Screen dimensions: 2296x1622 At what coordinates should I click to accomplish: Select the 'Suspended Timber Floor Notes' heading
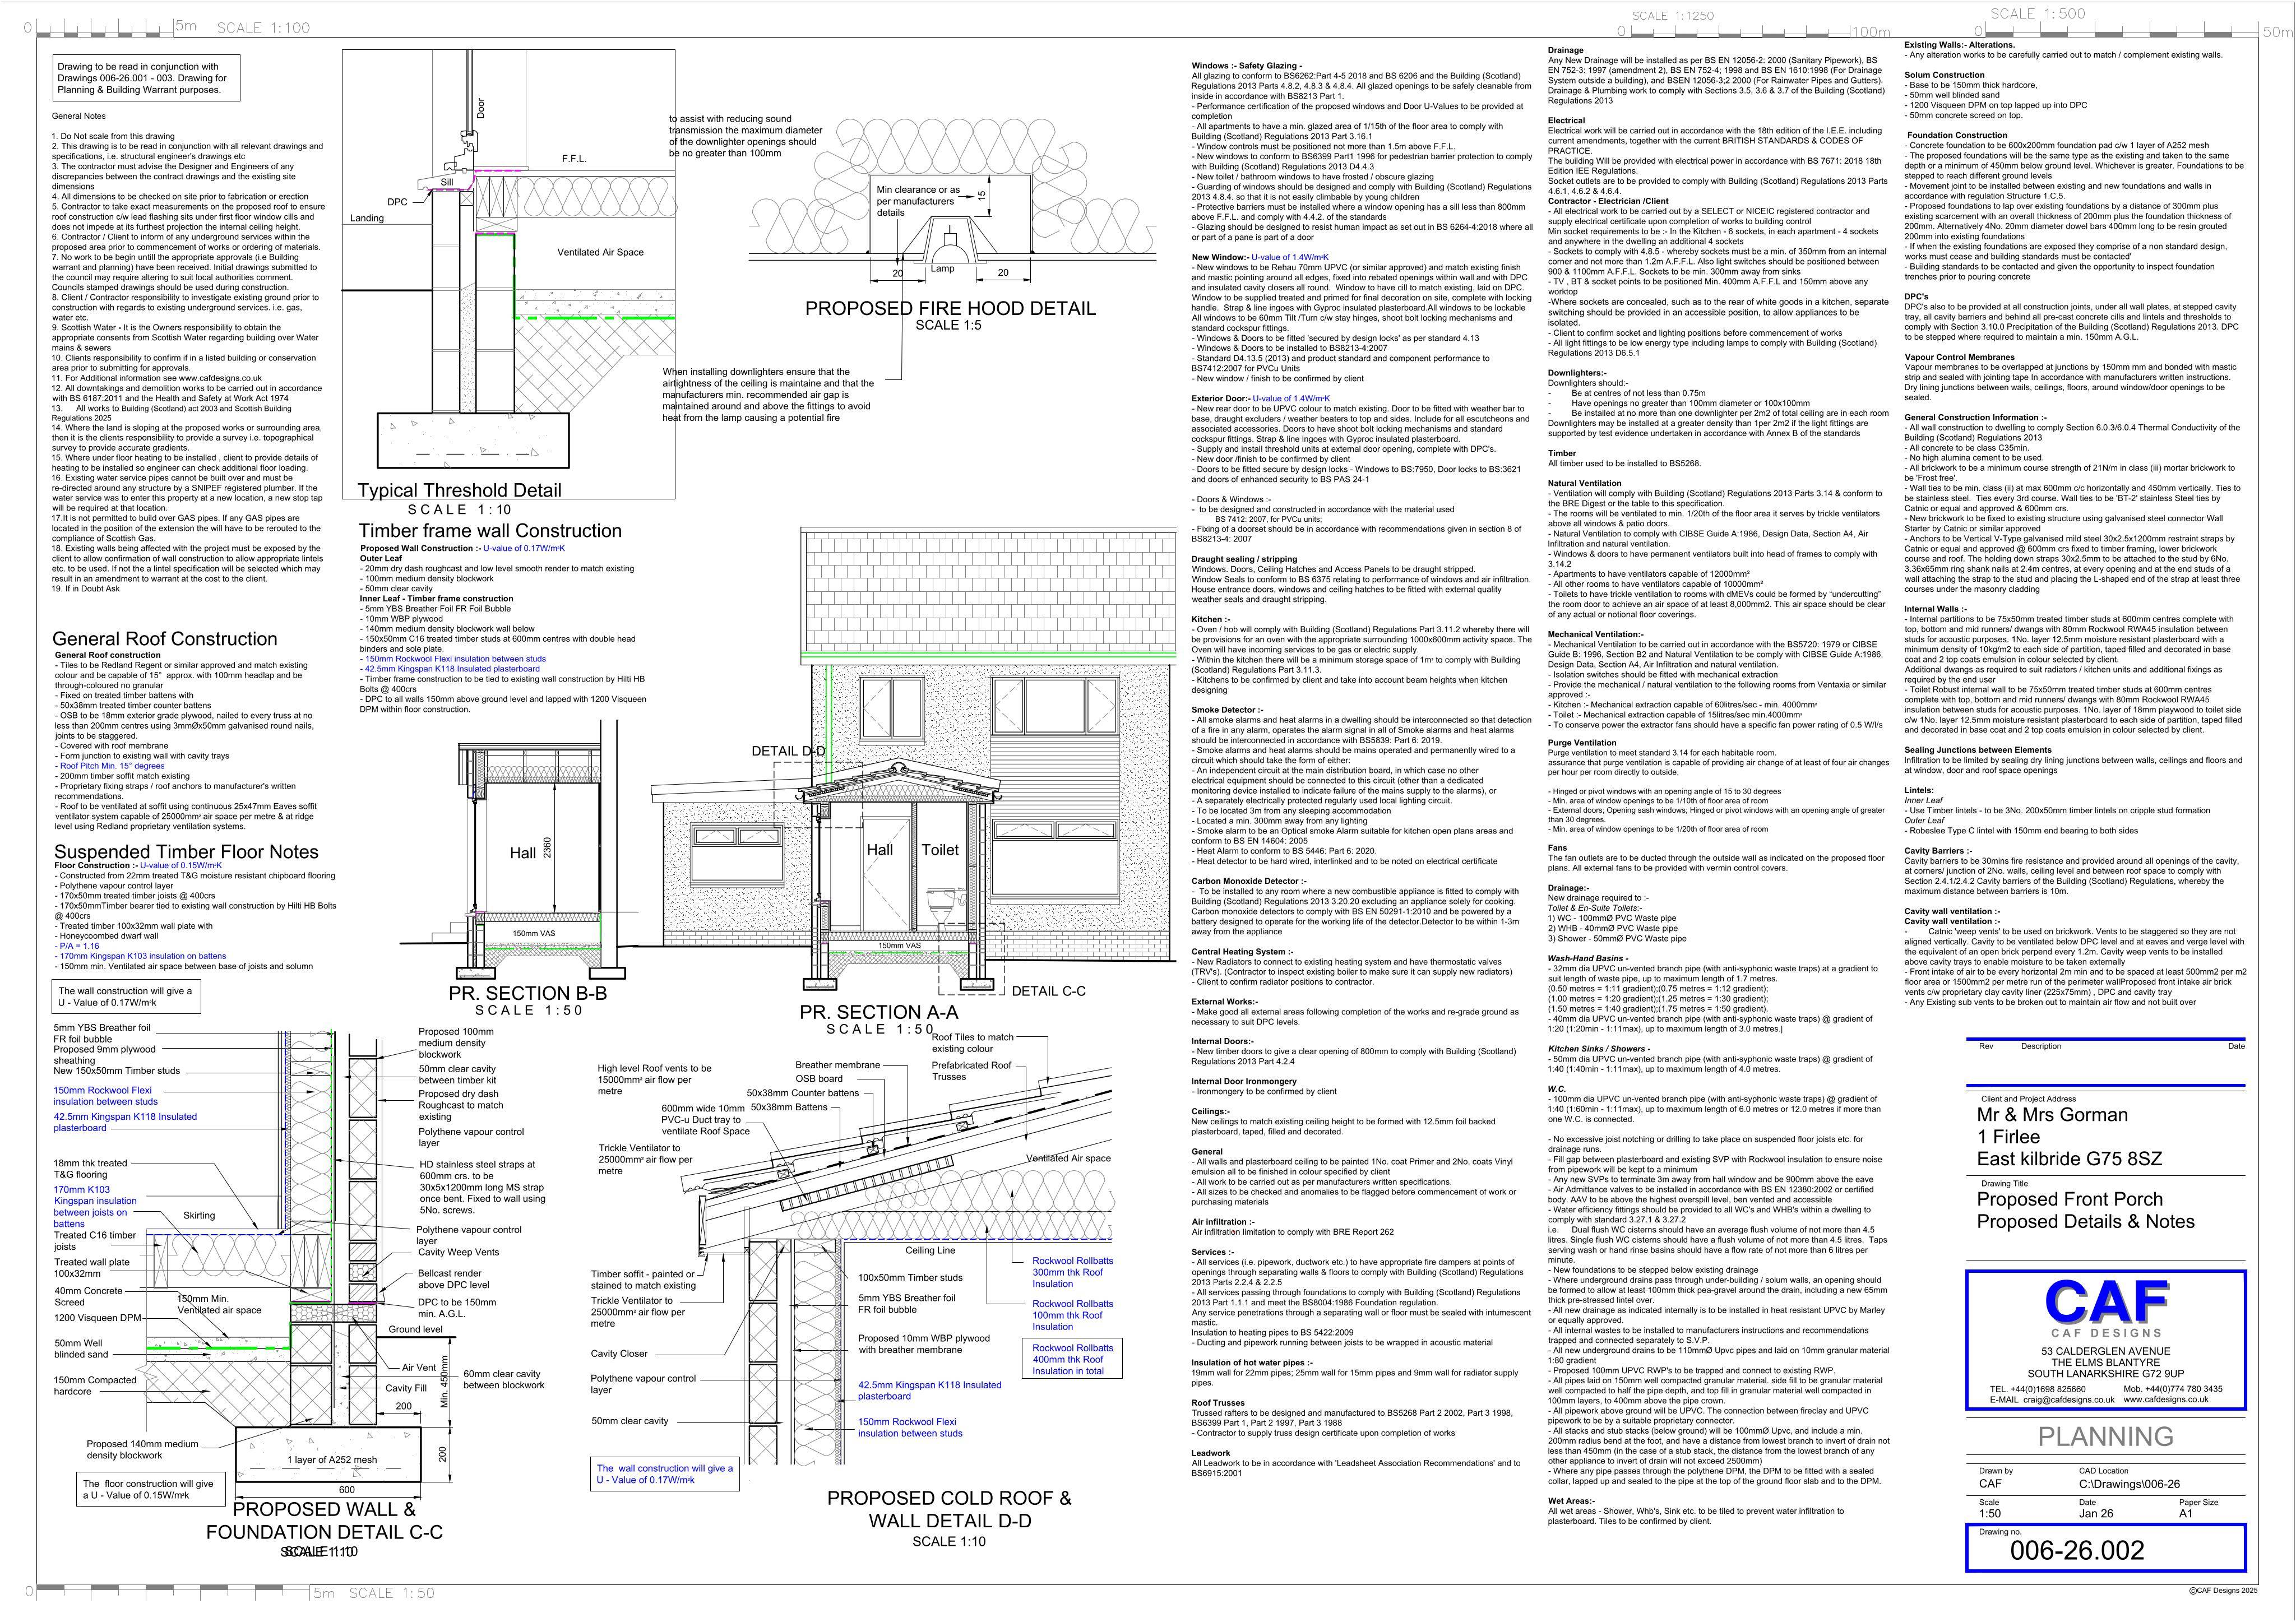coord(186,852)
